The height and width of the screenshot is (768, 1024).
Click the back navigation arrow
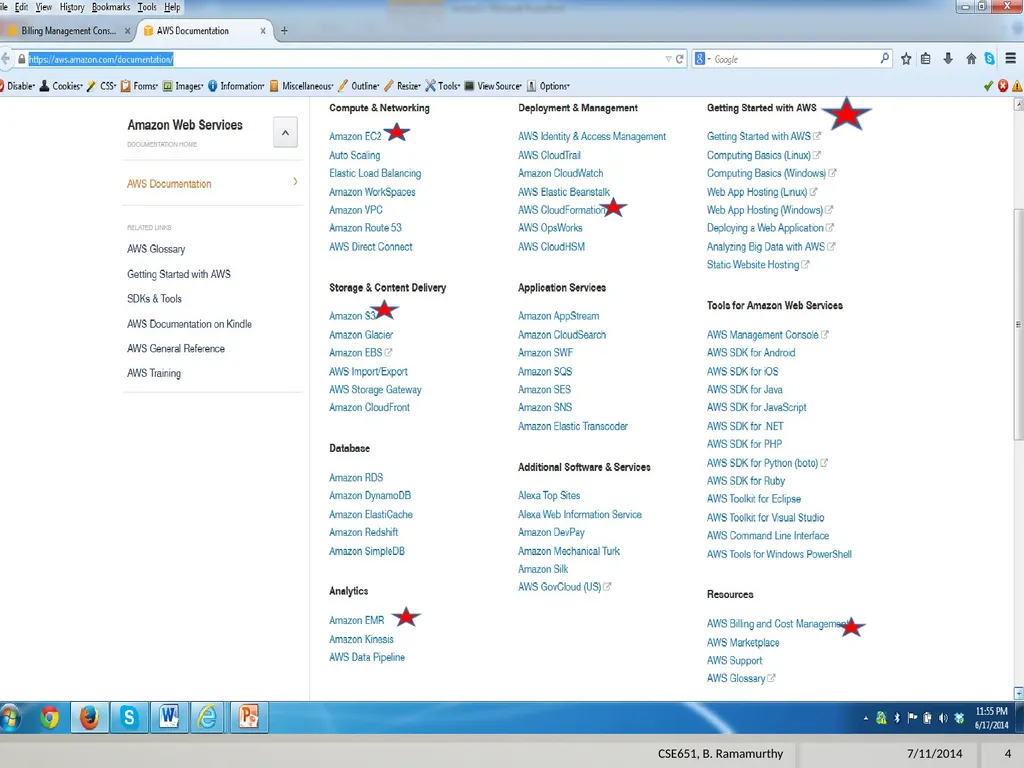[6, 59]
